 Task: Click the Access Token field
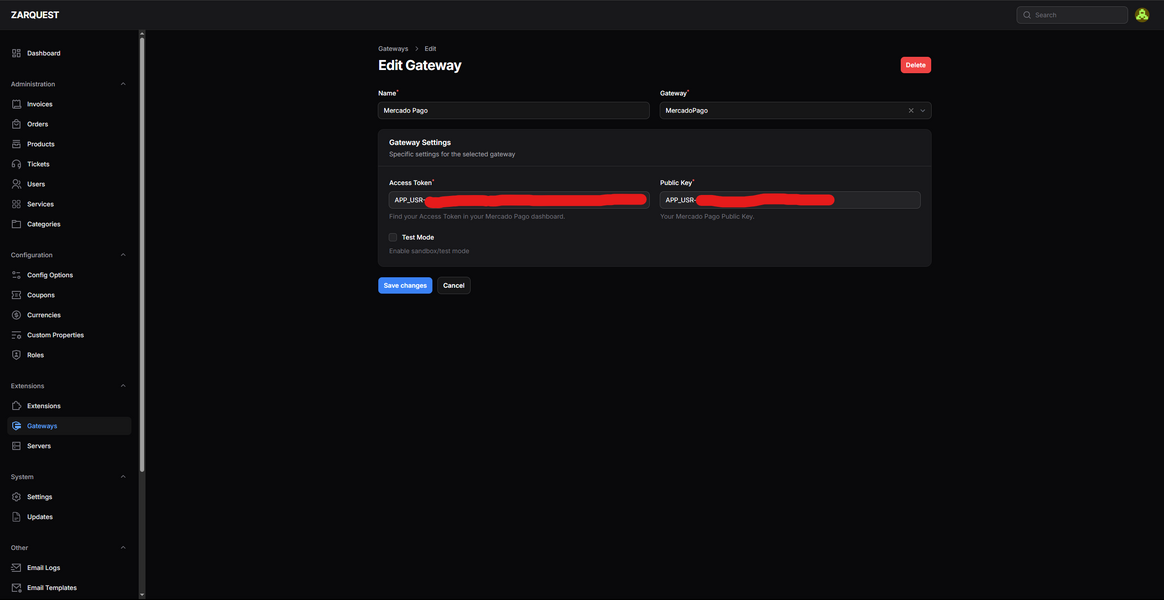pos(519,200)
